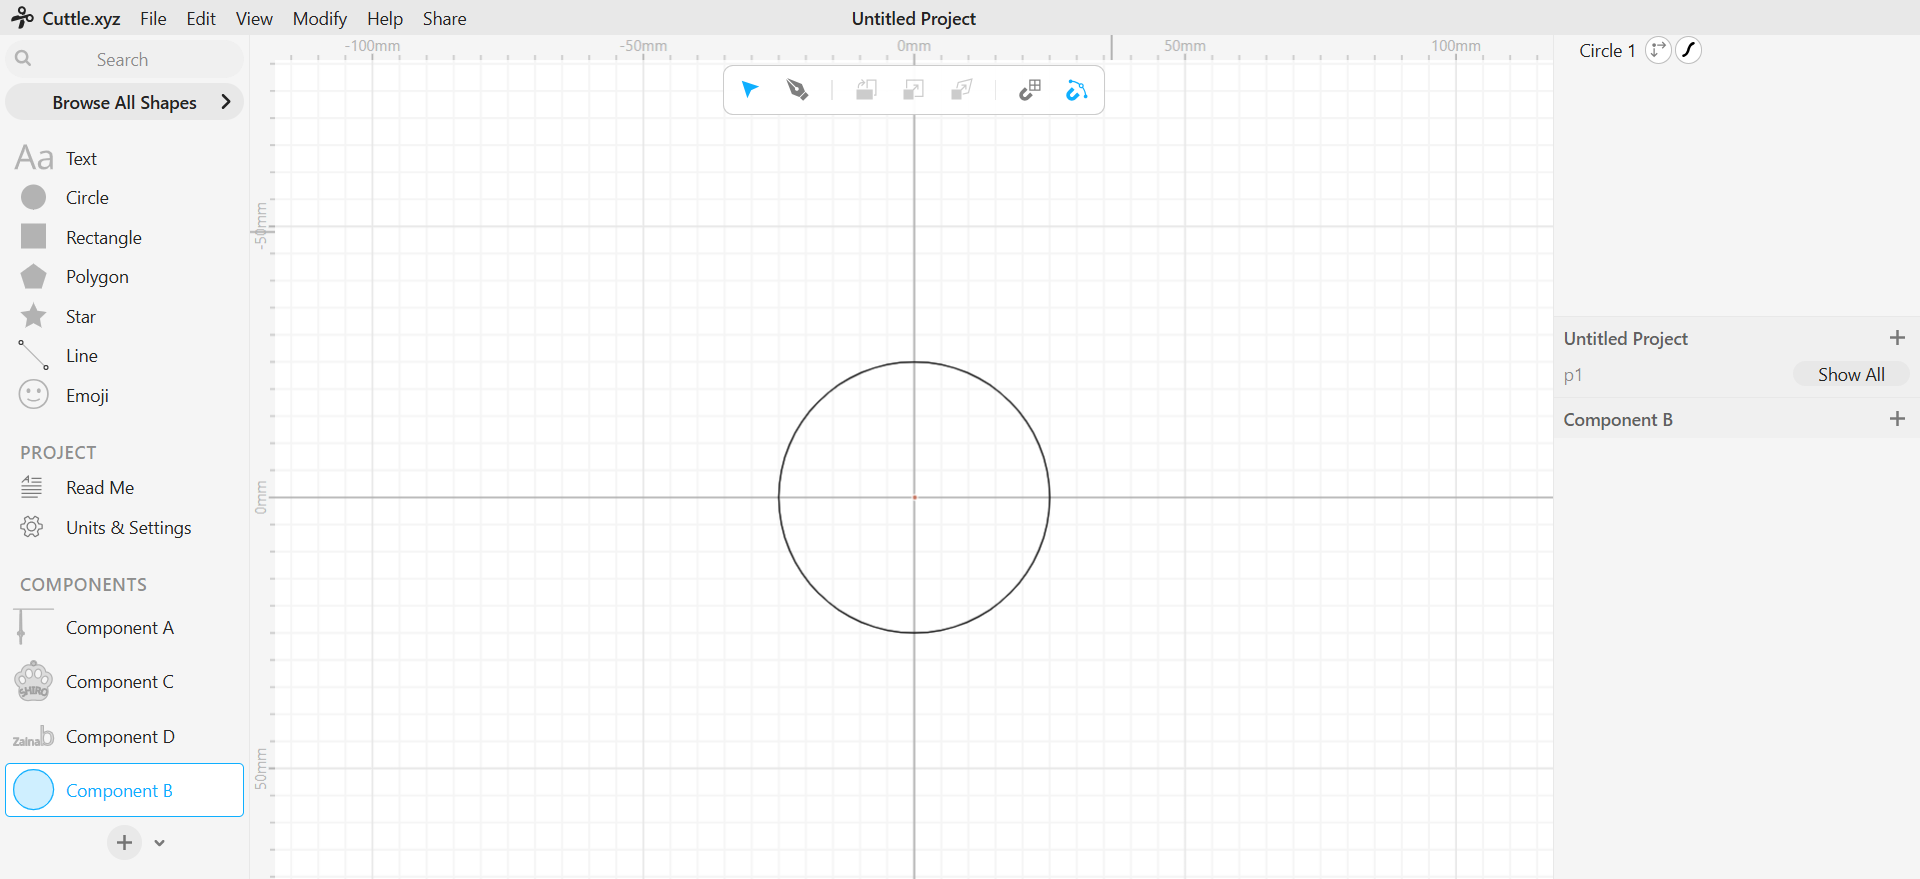This screenshot has width=1920, height=879.
Task: Toggle snap-to-geometry magnet icon in blue
Action: pyautogui.click(x=1076, y=90)
